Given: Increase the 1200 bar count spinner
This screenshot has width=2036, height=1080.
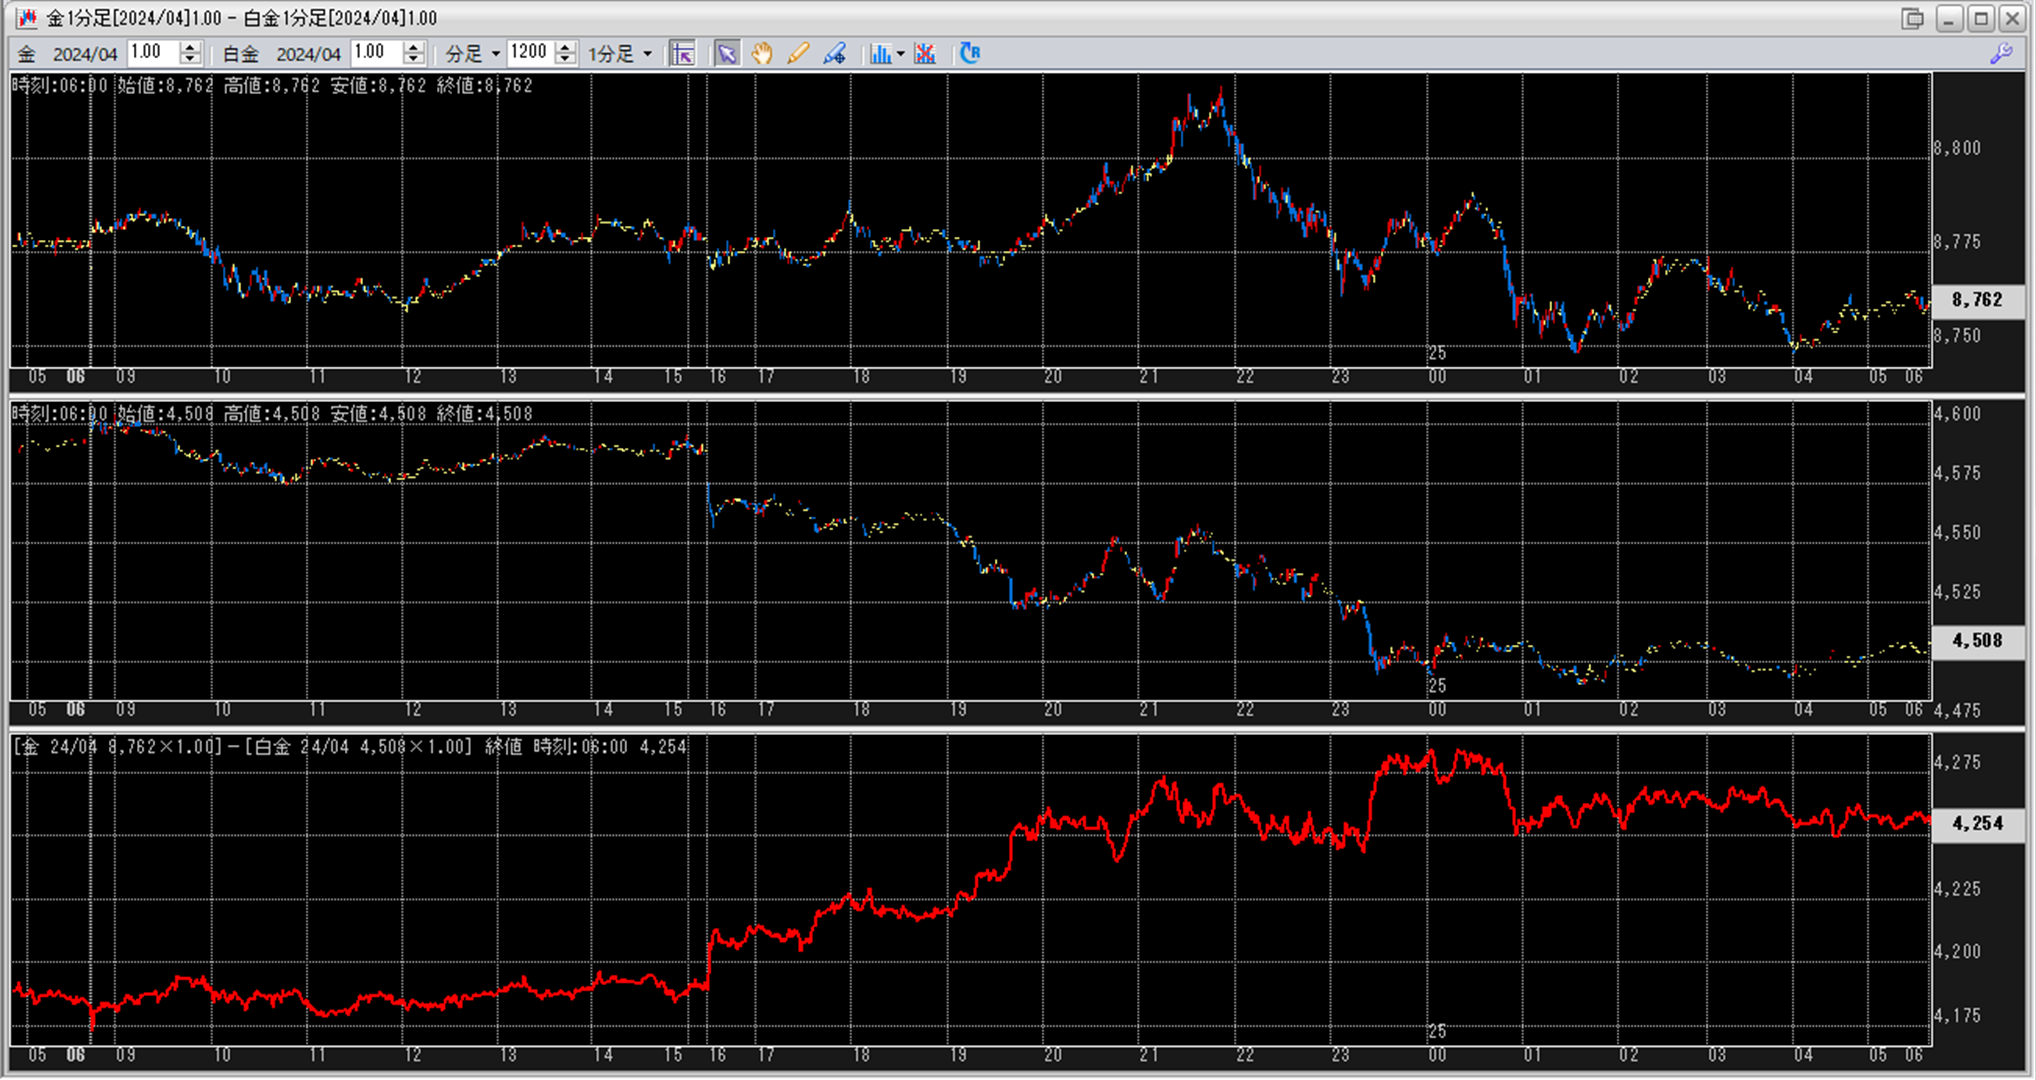Looking at the screenshot, I should coord(565,47).
